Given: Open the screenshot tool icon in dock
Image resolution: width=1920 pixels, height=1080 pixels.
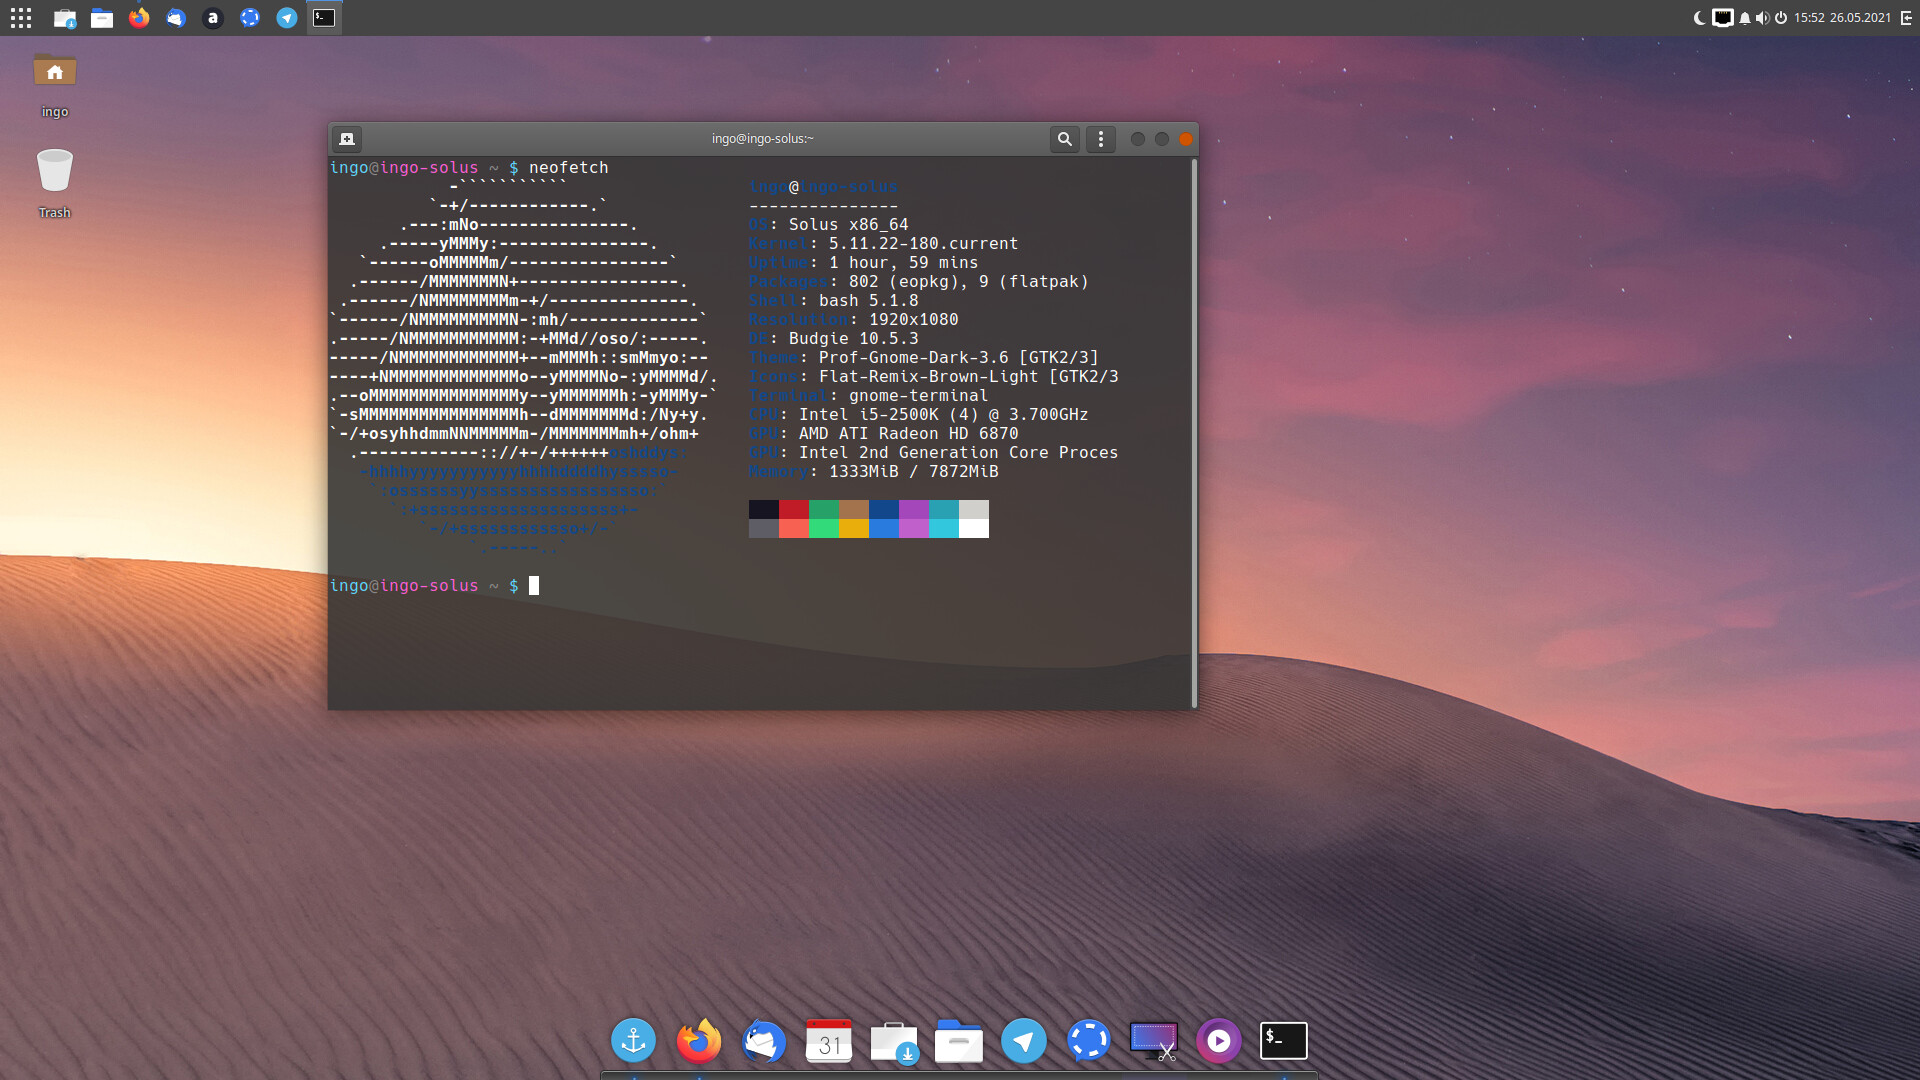Looking at the screenshot, I should (1154, 1041).
